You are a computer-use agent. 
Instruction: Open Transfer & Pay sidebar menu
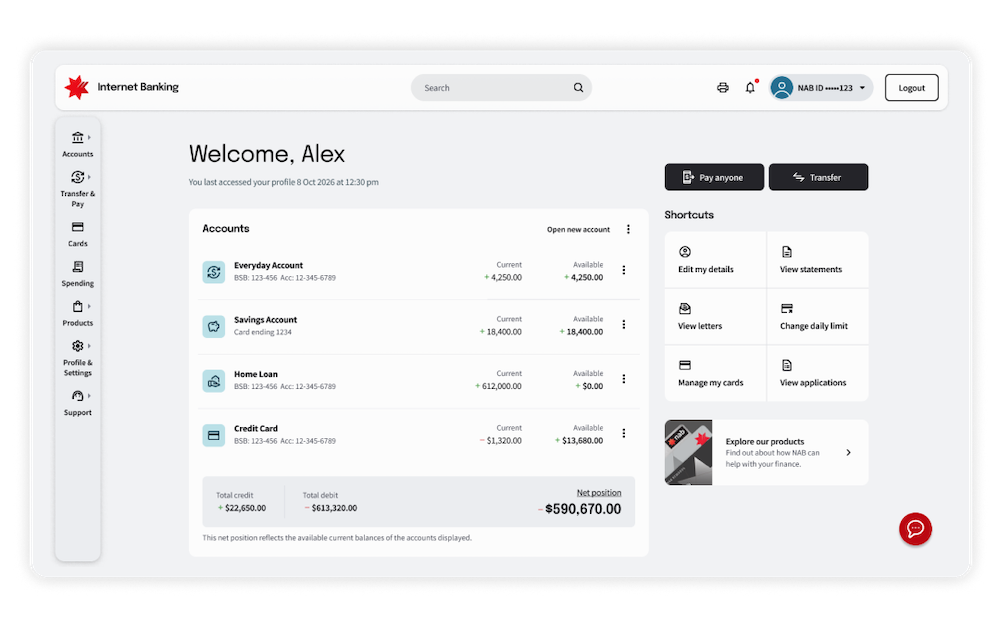click(x=77, y=188)
